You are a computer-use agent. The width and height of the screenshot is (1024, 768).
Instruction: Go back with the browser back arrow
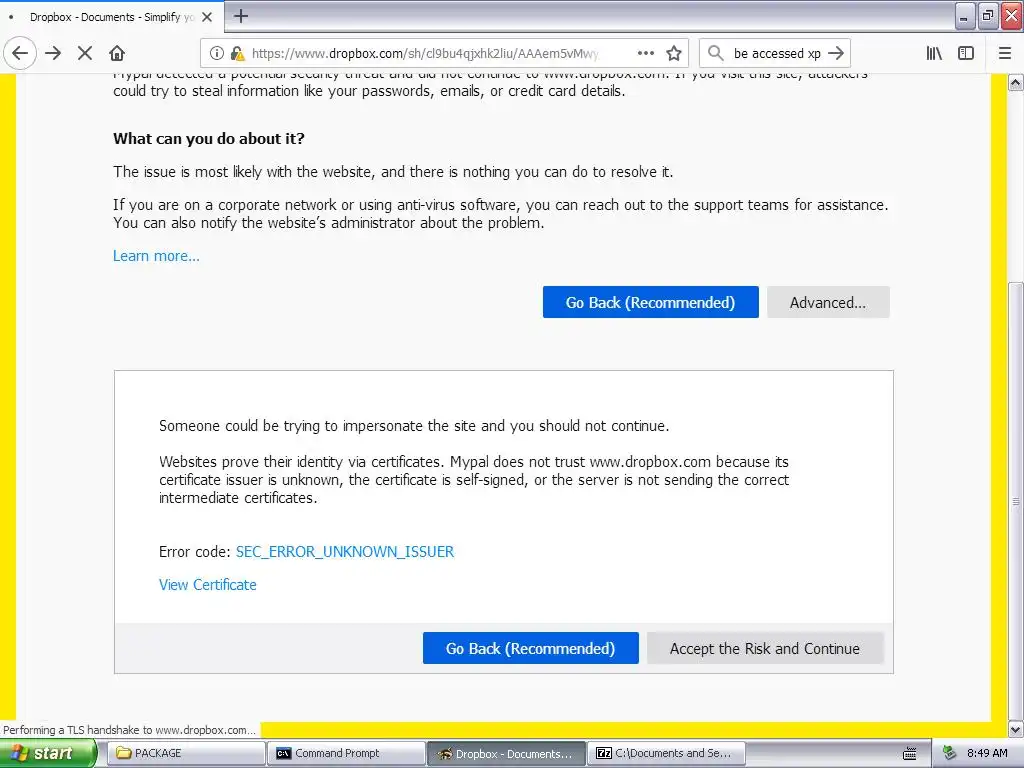[20, 53]
